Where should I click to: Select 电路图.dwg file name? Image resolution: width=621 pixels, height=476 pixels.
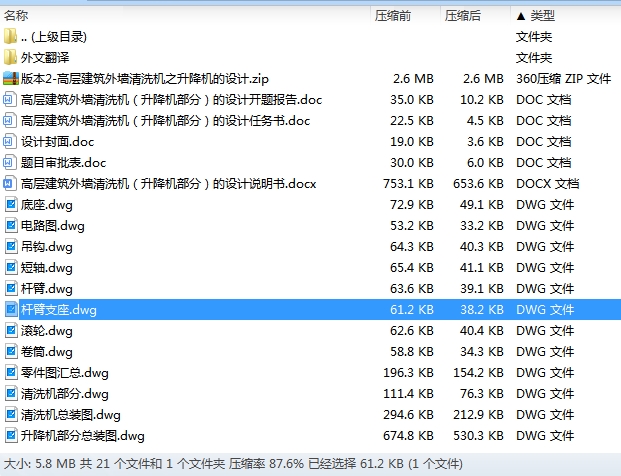click(53, 225)
